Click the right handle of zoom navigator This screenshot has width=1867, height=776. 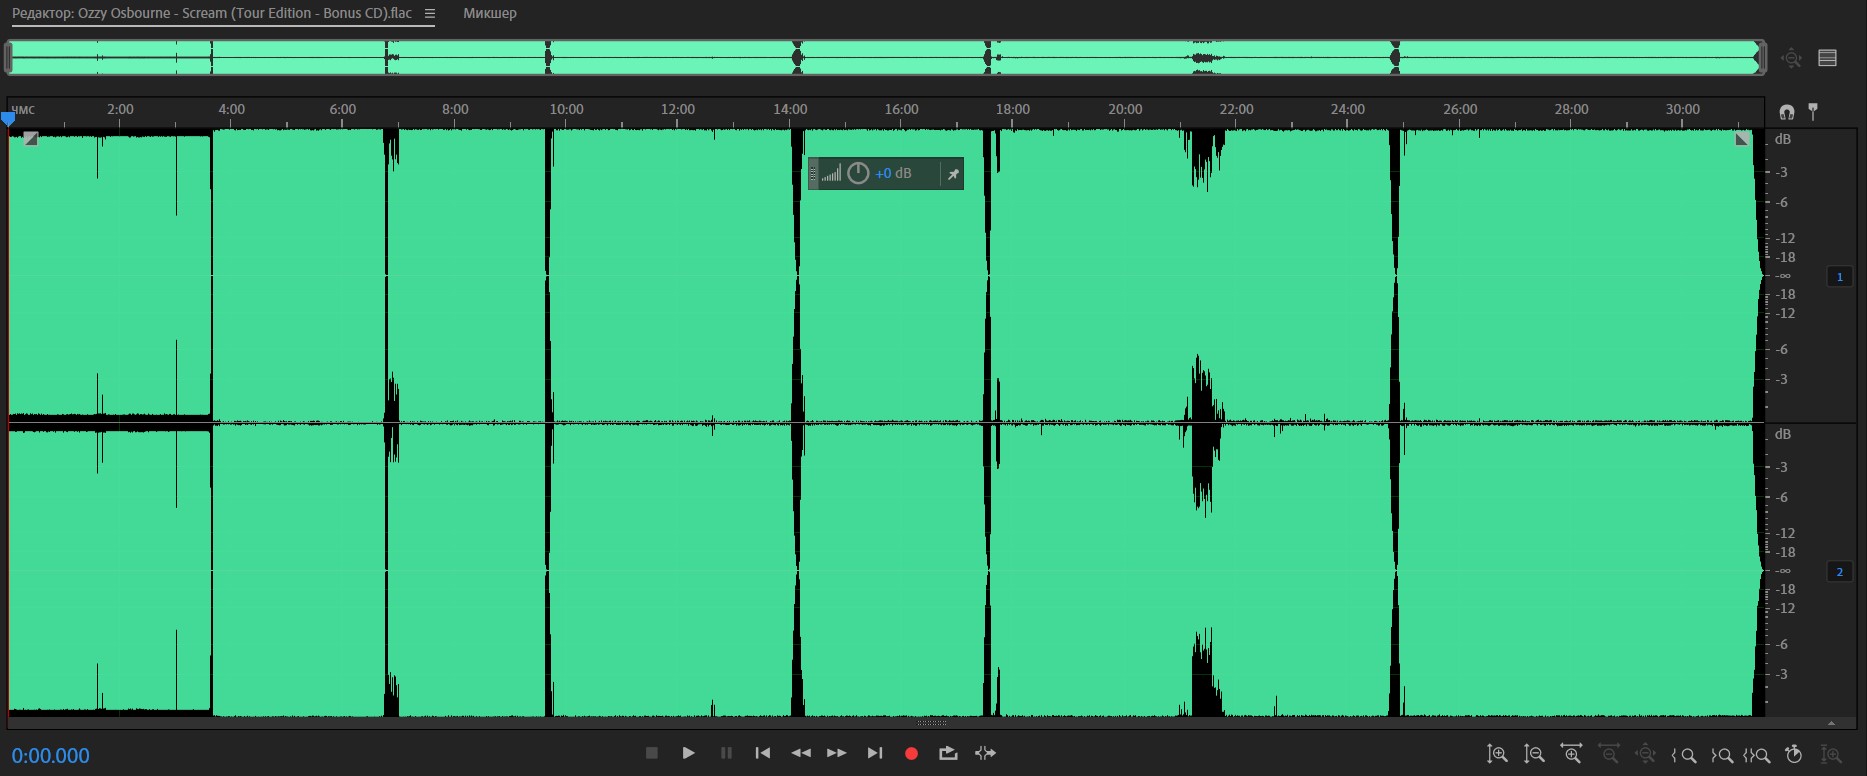tap(1762, 57)
